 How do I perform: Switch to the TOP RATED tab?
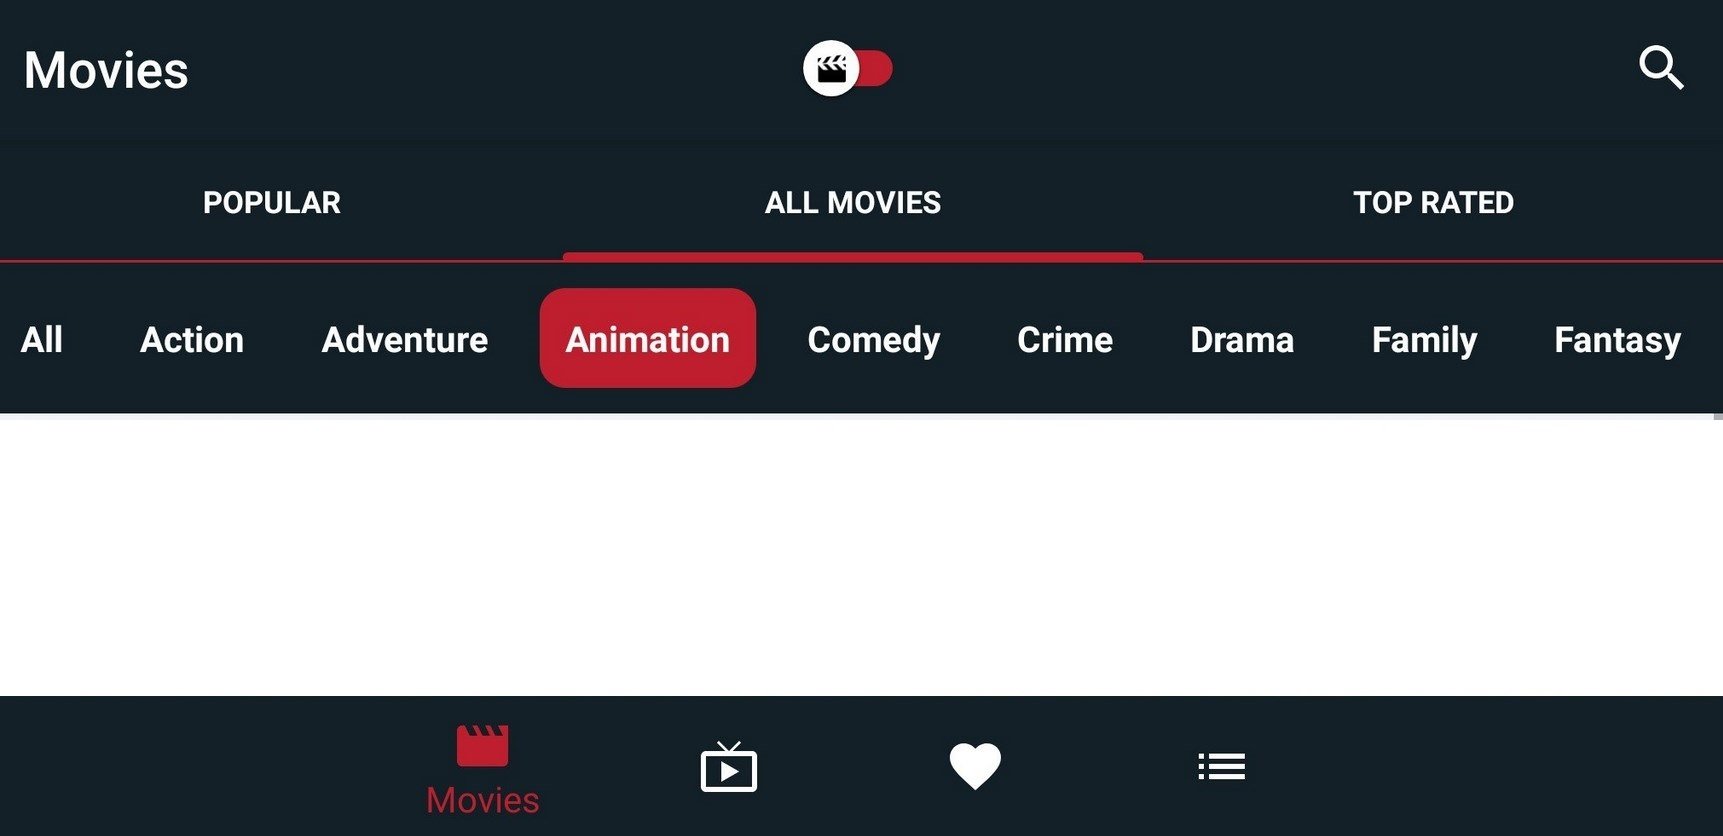click(x=1433, y=203)
